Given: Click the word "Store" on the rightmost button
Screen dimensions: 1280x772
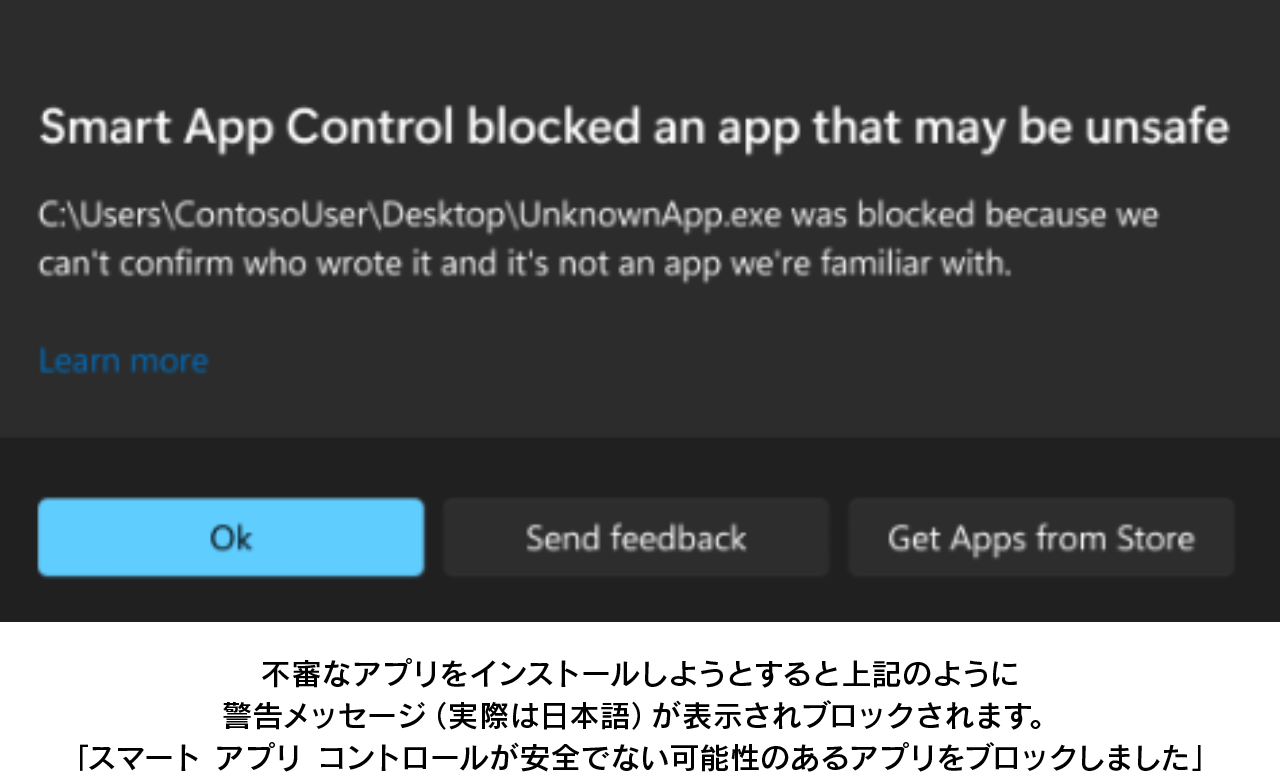Looking at the screenshot, I should pos(1155,538).
